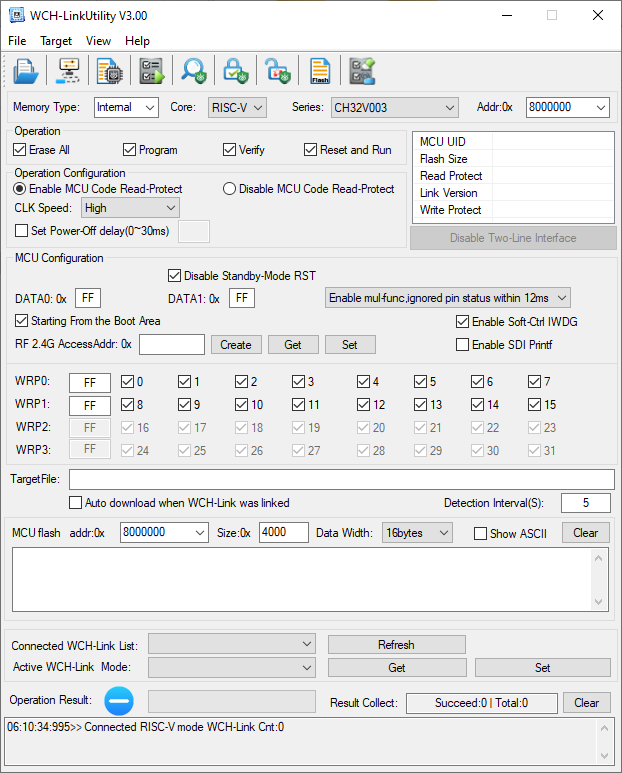The width and height of the screenshot is (622, 773).
Task: Open the File menu
Action: (x=17, y=41)
